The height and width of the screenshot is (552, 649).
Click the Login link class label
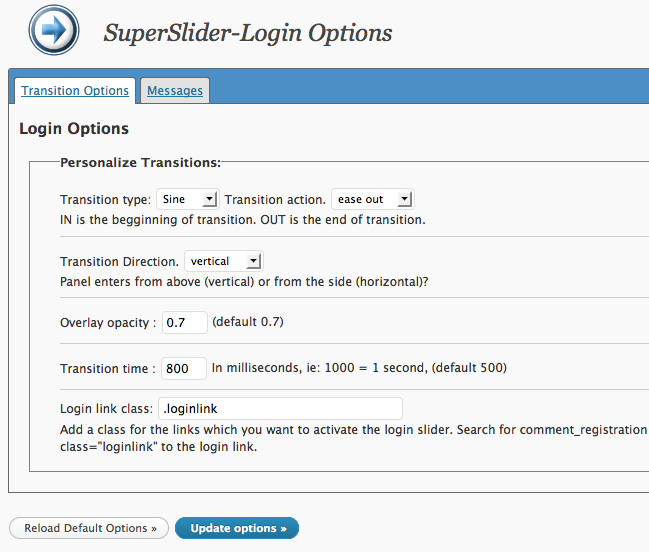click(x=106, y=409)
